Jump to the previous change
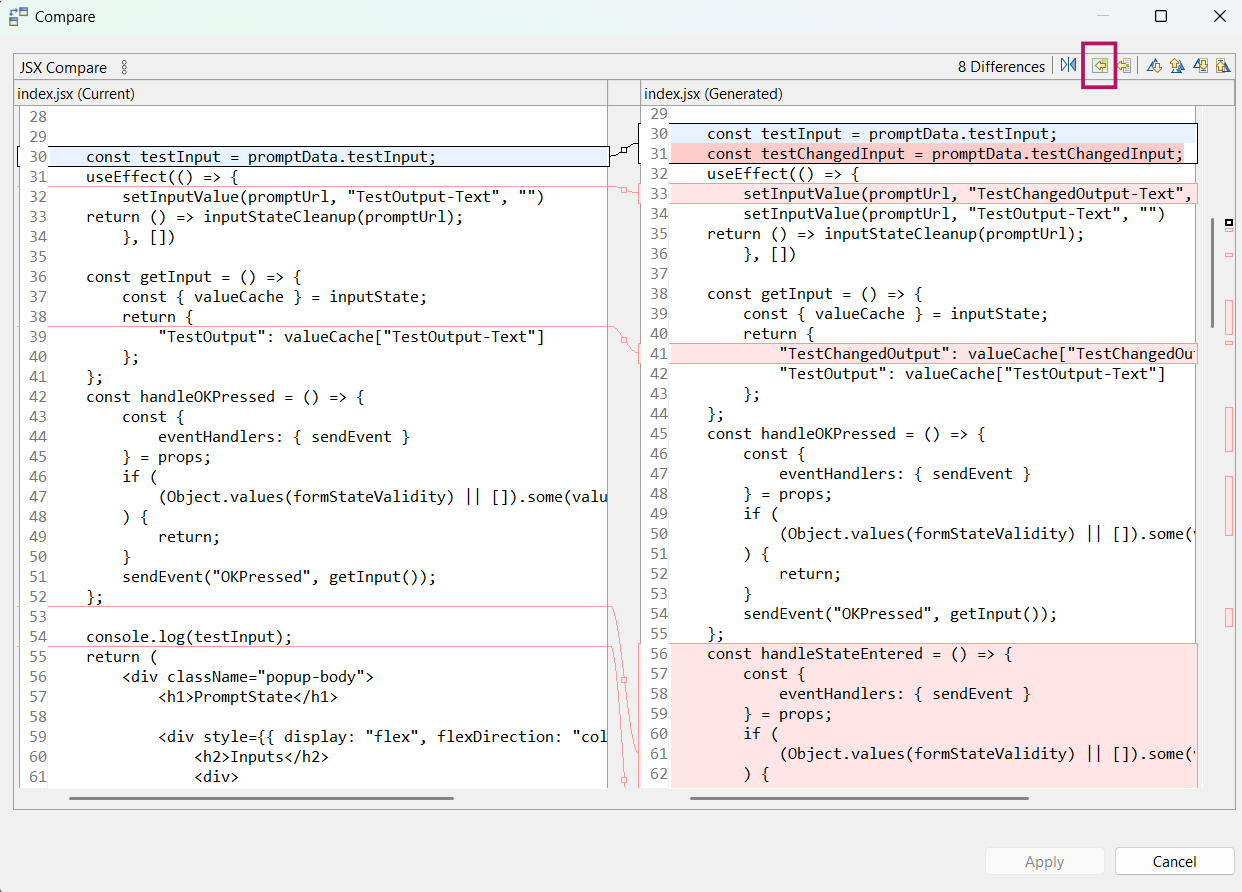Image resolution: width=1242 pixels, height=892 pixels. point(1223,66)
